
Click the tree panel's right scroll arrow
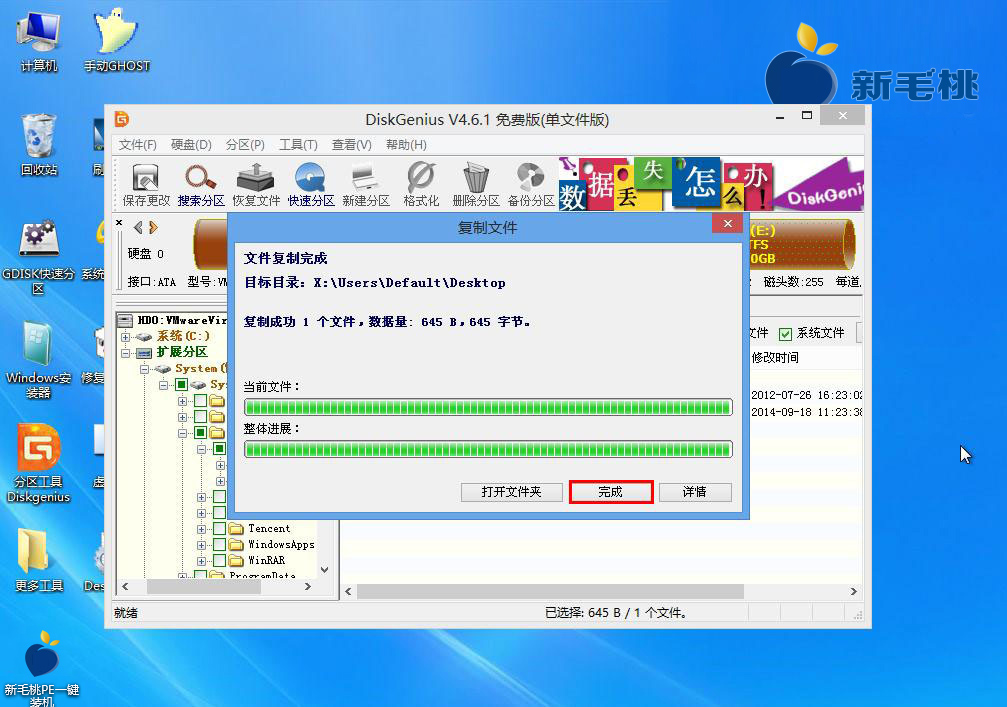pos(308,586)
